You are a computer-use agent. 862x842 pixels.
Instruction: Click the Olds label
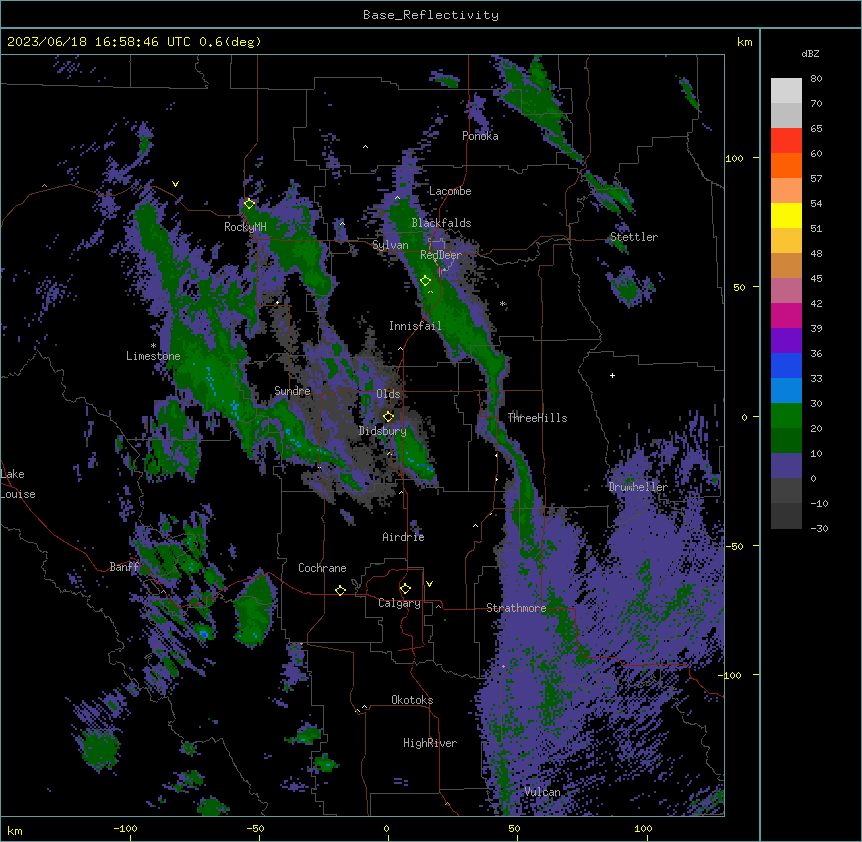point(388,394)
